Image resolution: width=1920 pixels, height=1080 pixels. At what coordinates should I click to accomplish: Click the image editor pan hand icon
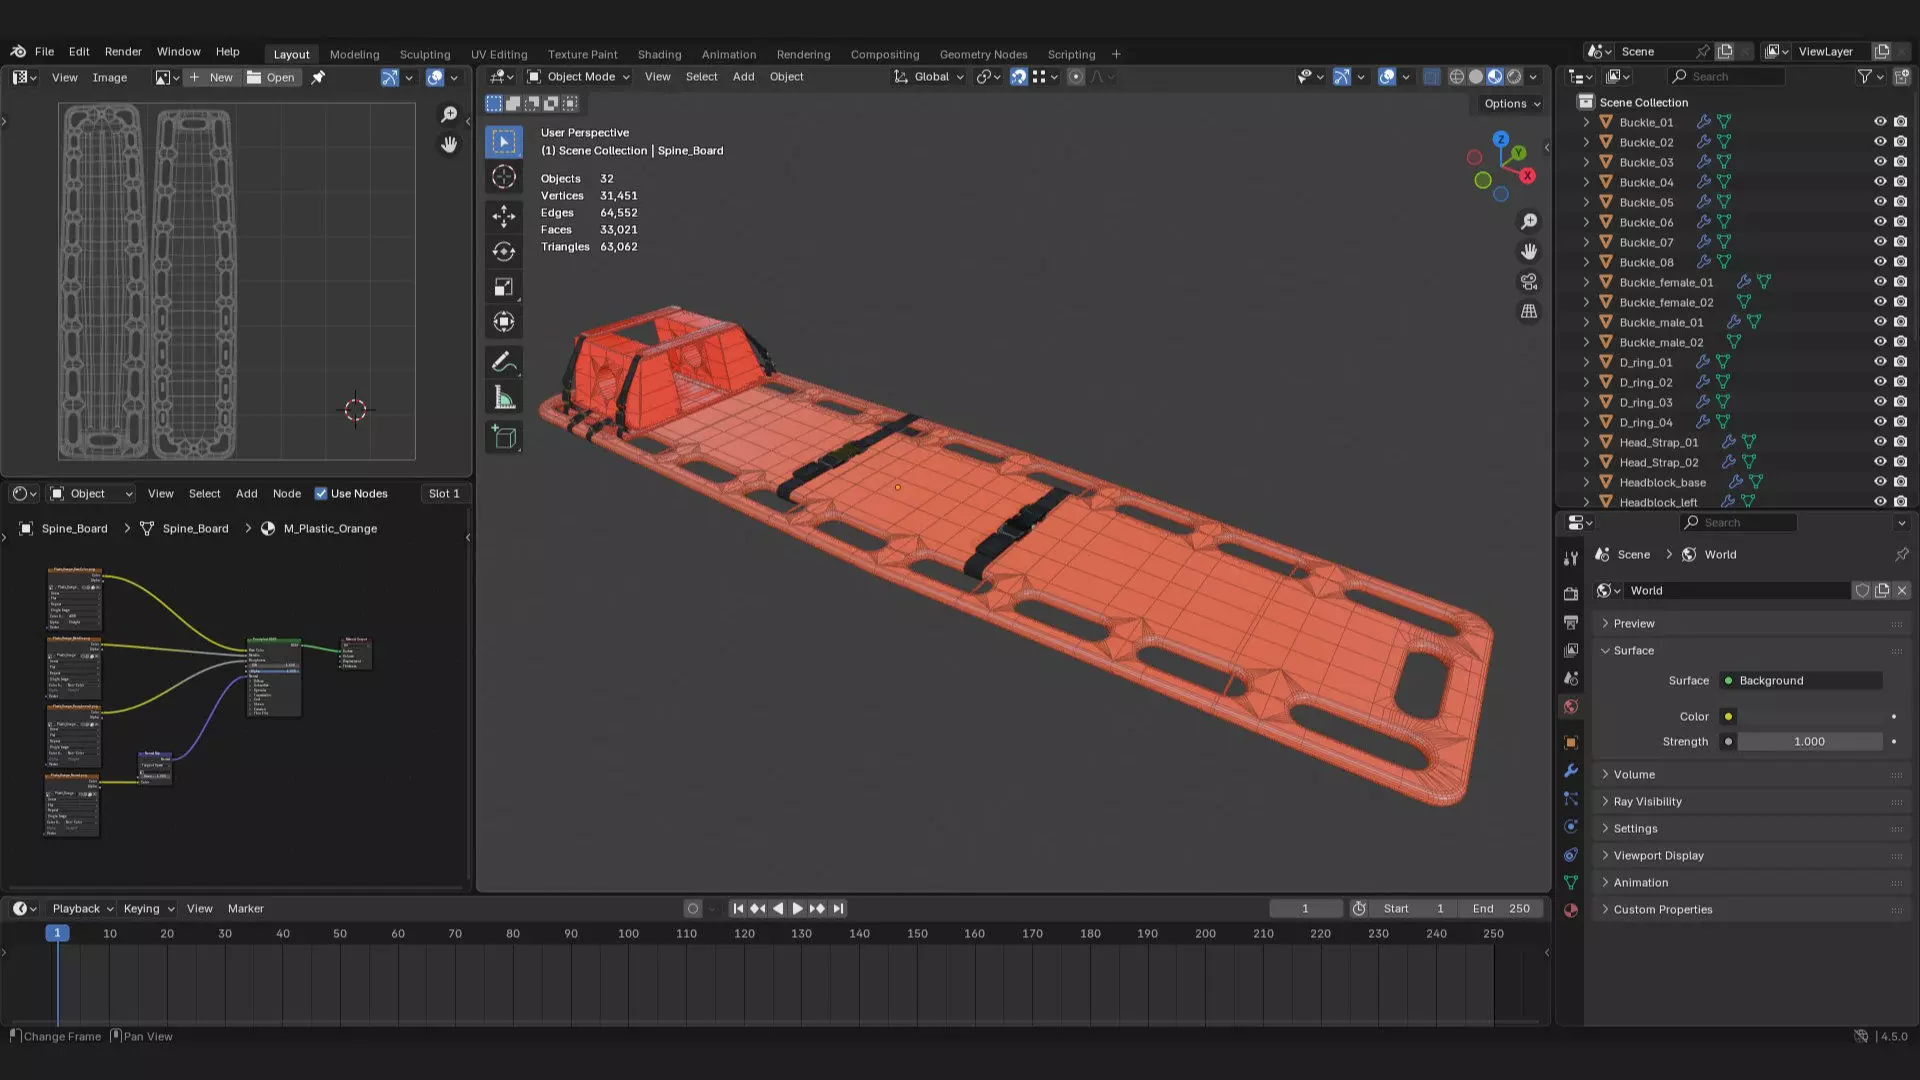449,145
